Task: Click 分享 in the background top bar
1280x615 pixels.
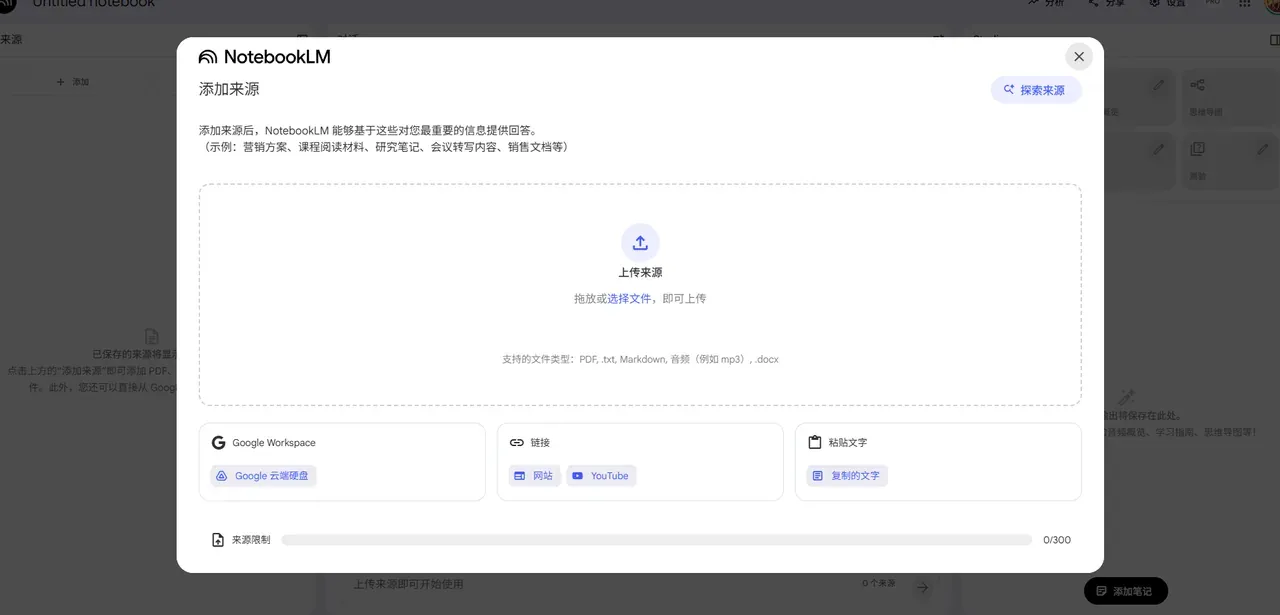Action: (1106, 4)
